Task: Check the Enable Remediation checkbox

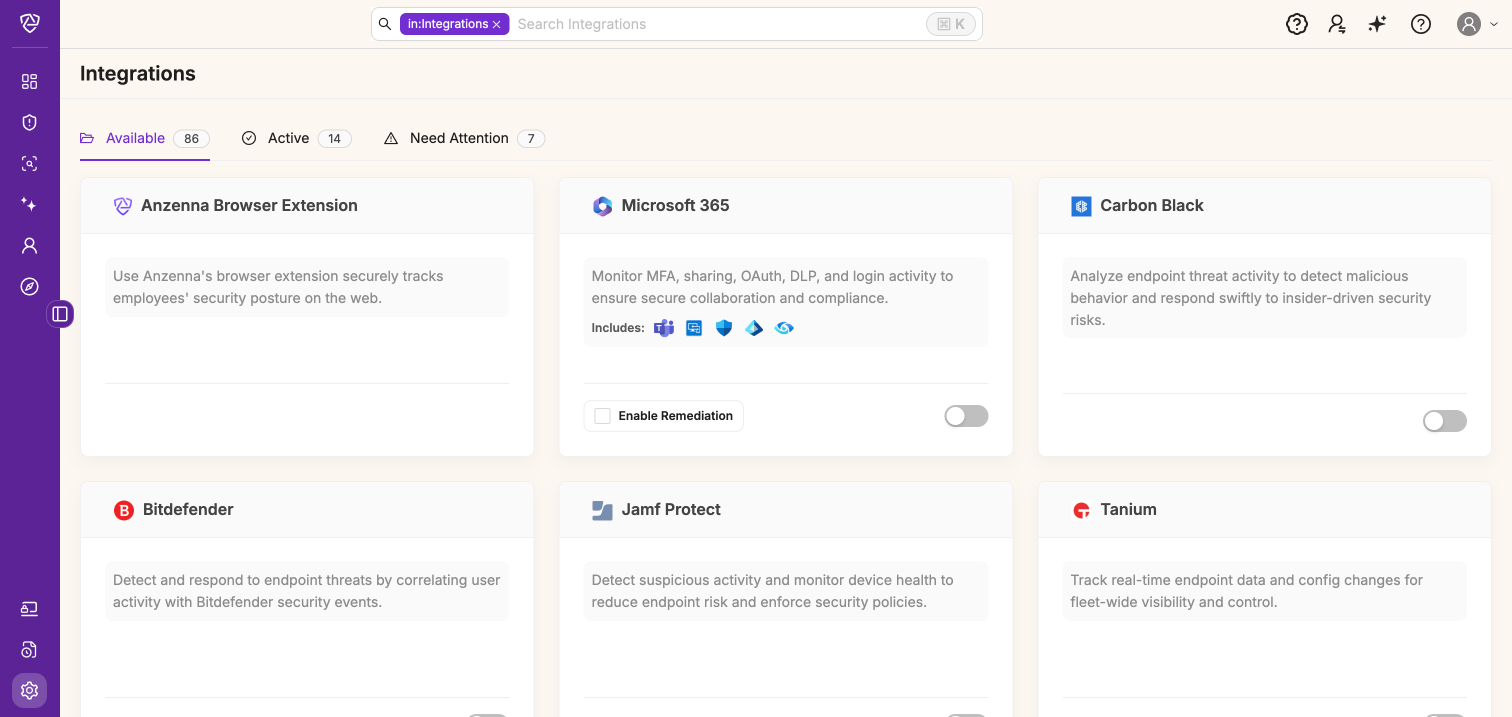Action: pos(603,416)
